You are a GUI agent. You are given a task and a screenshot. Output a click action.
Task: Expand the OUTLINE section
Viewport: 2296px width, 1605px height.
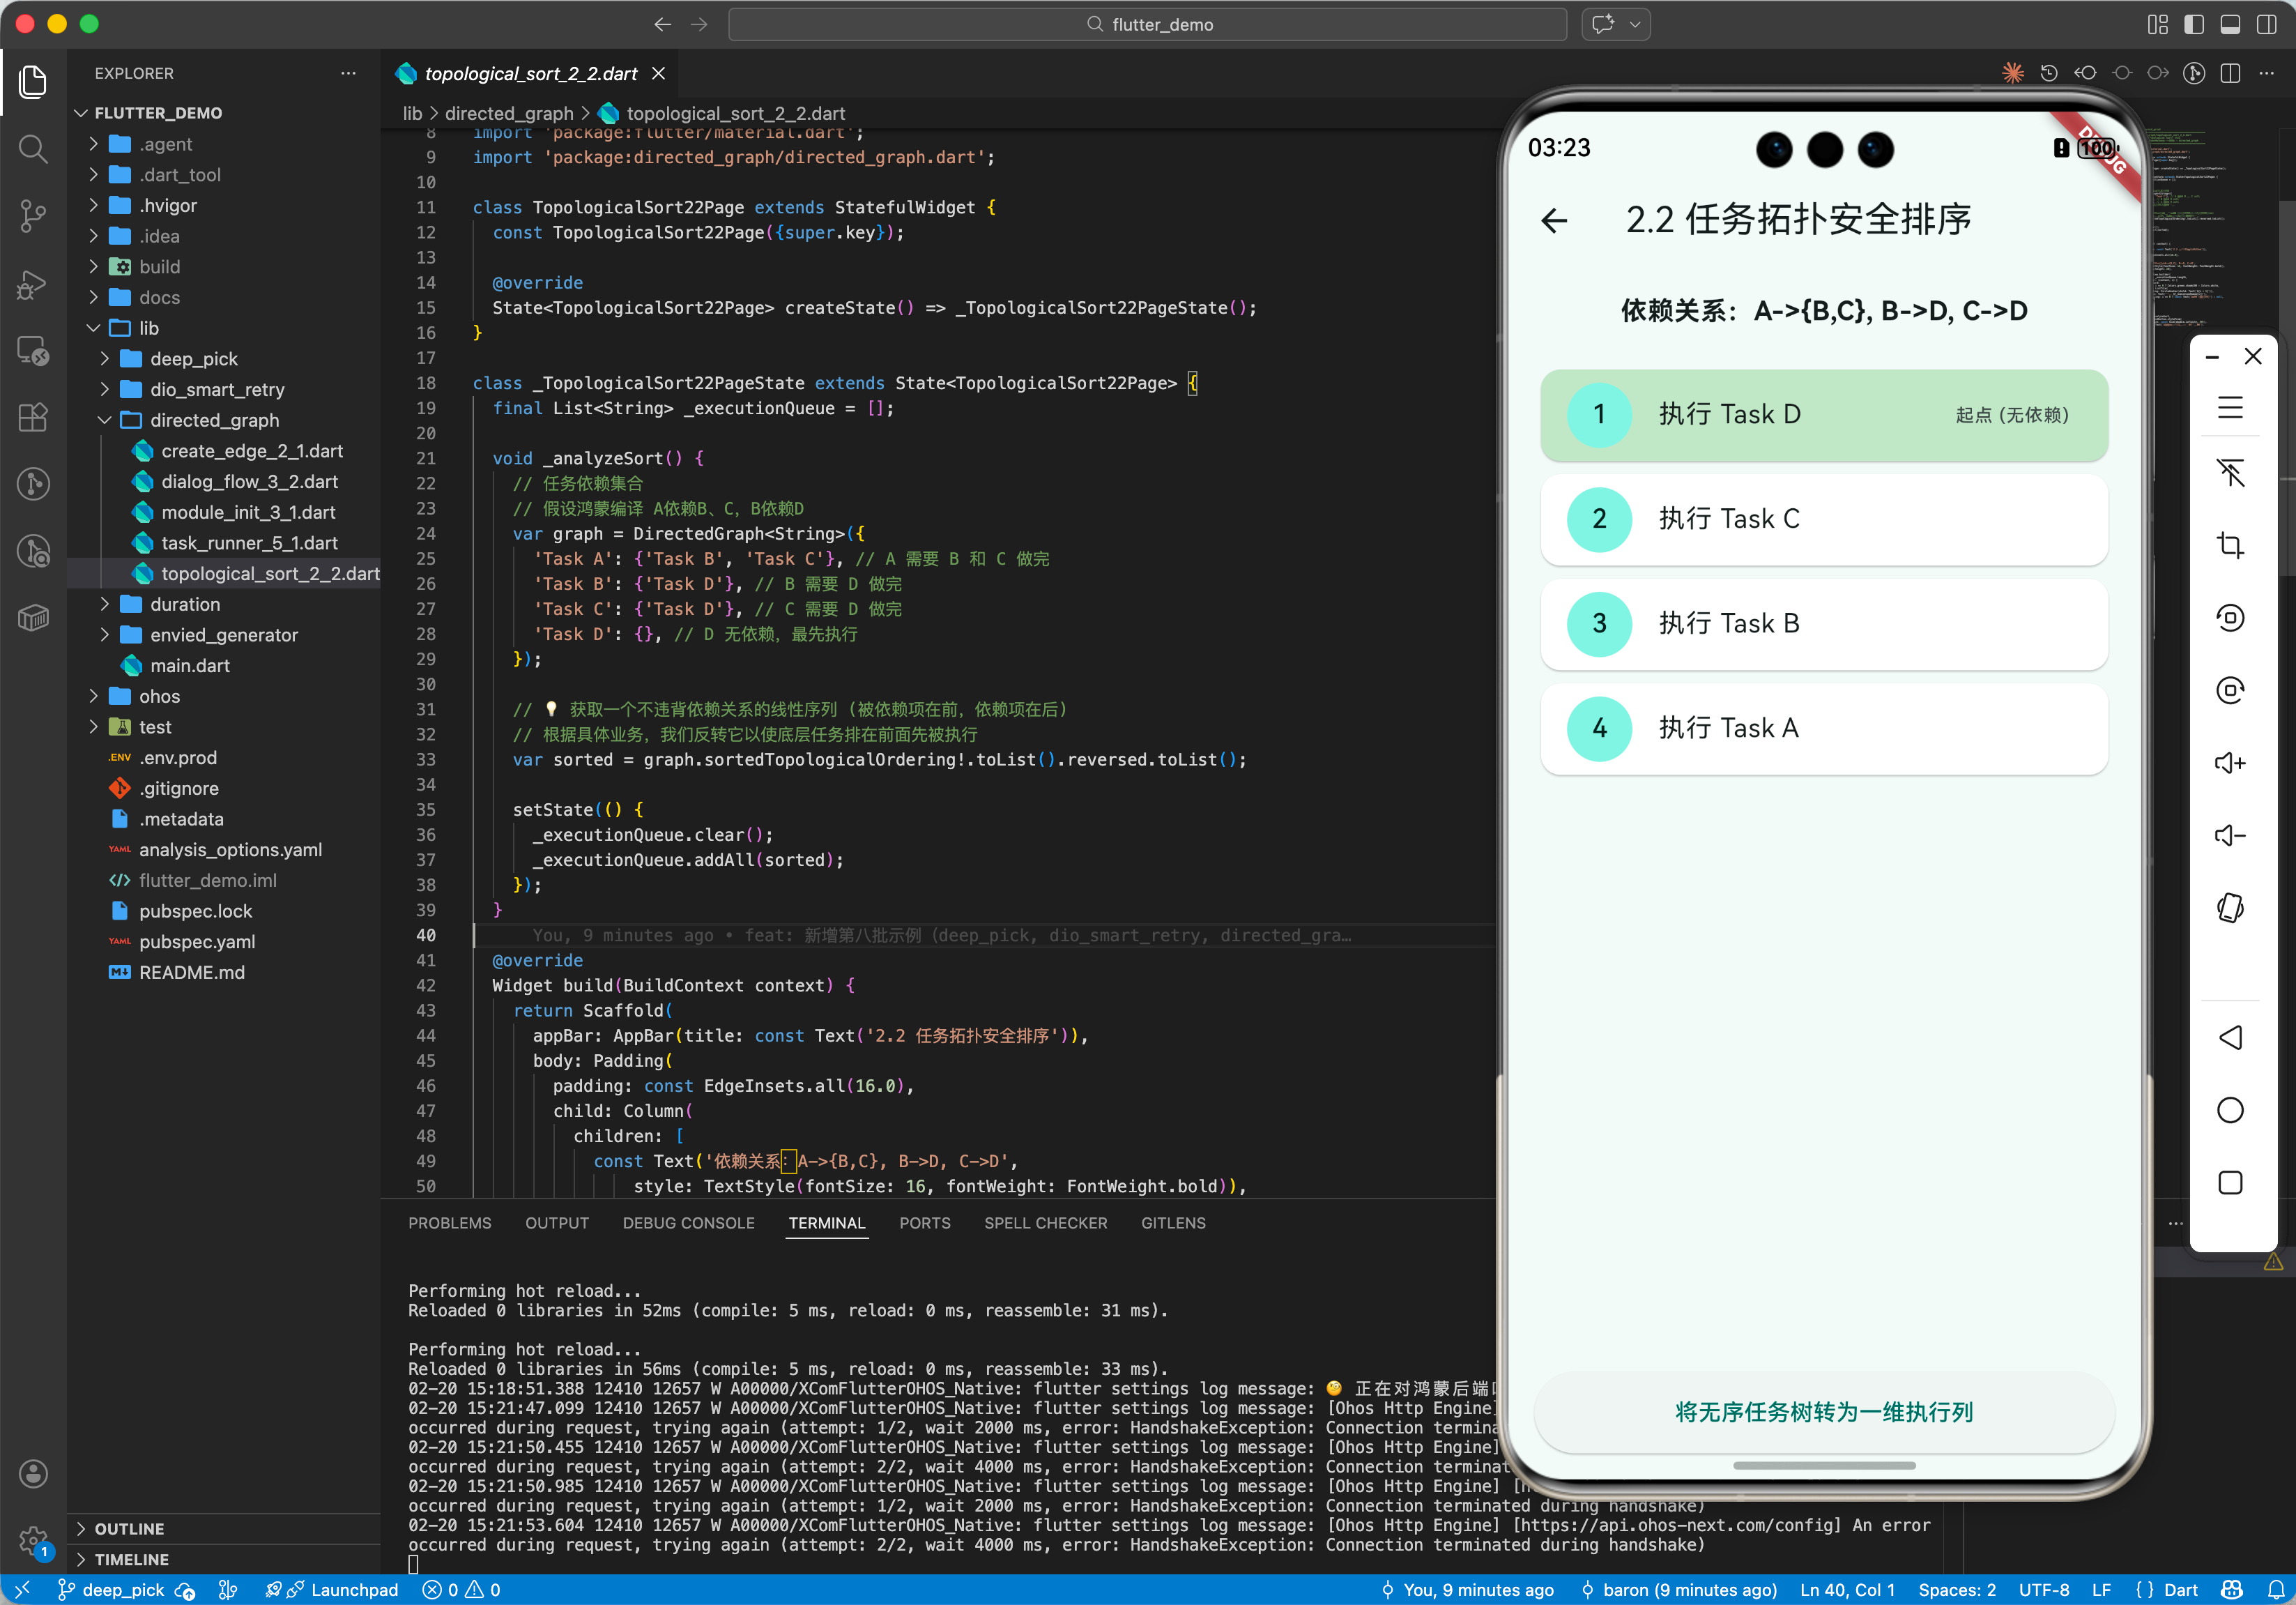129,1528
